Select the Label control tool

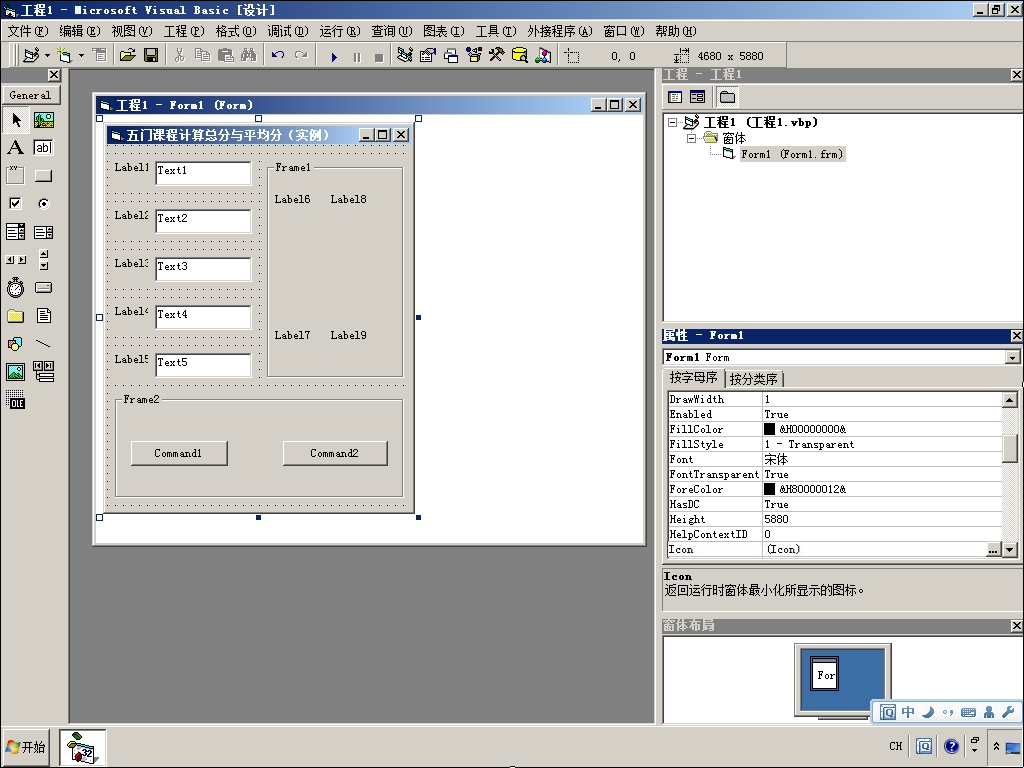(16, 148)
